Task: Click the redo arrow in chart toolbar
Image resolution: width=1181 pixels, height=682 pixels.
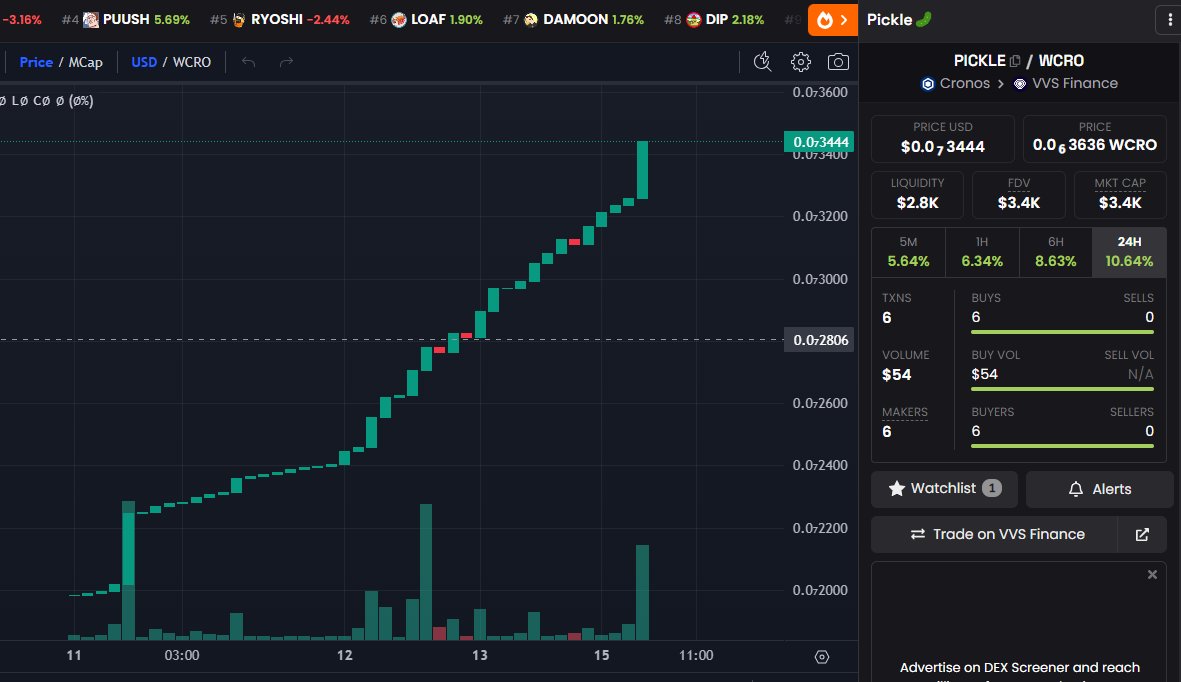Action: click(x=286, y=62)
